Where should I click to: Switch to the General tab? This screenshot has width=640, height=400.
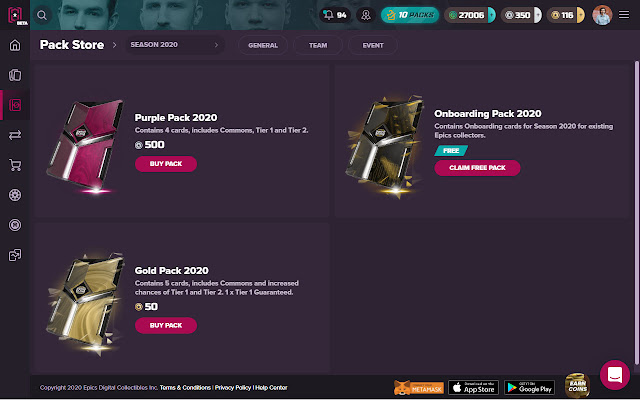click(x=263, y=45)
